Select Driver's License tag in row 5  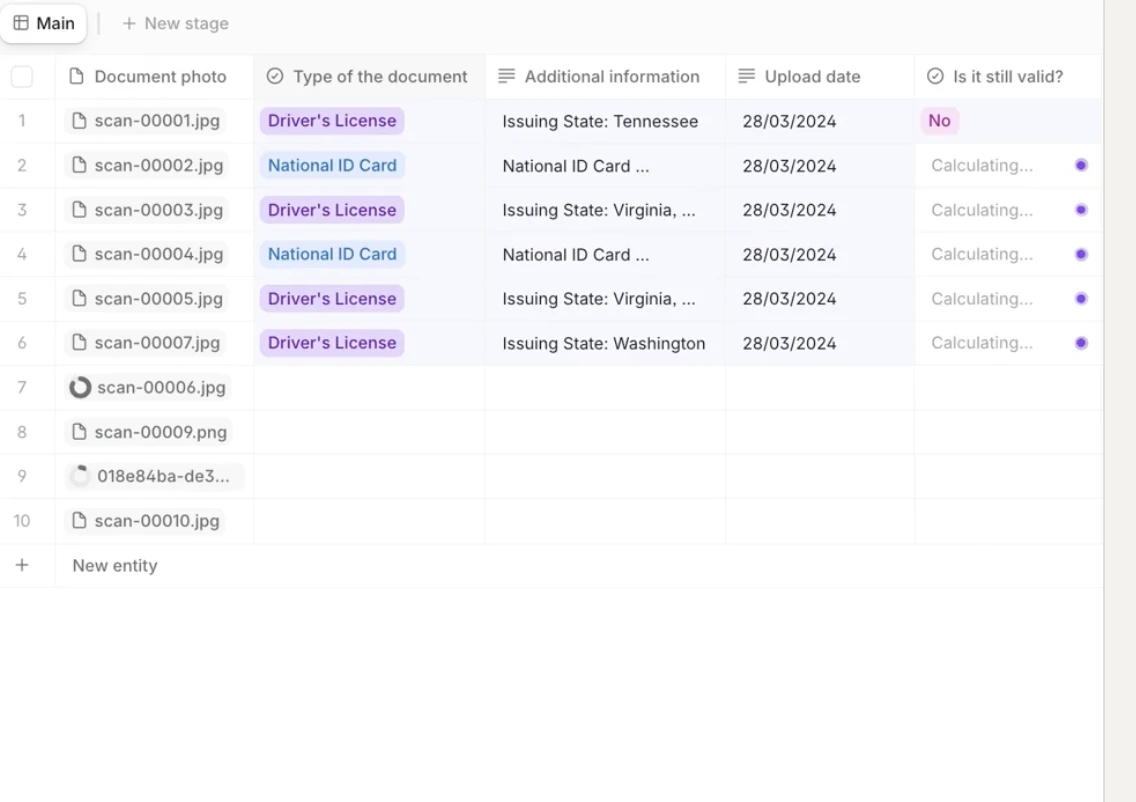pyautogui.click(x=332, y=298)
